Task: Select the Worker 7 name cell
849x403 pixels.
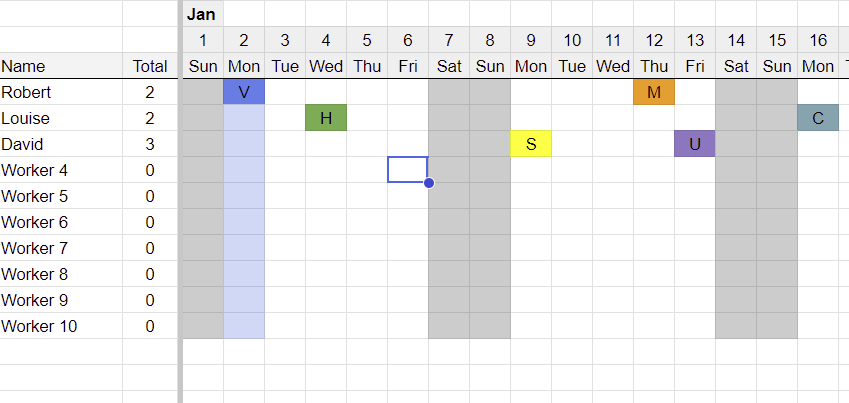Action: 60,248
